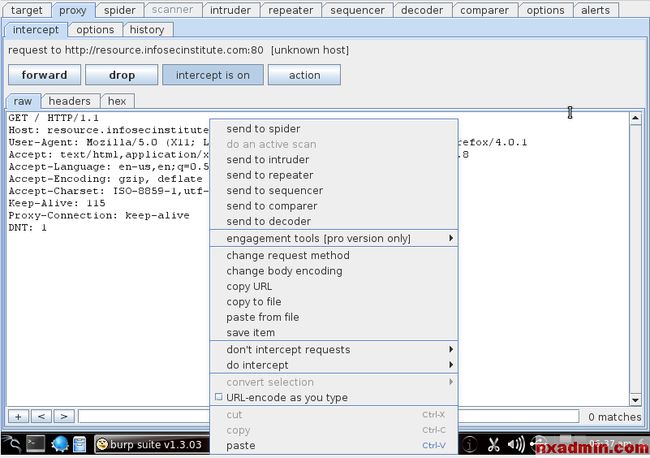This screenshot has height=458, width=650.
Task: Click the DNT: 1 header line
Action: pyautogui.click(x=27, y=228)
